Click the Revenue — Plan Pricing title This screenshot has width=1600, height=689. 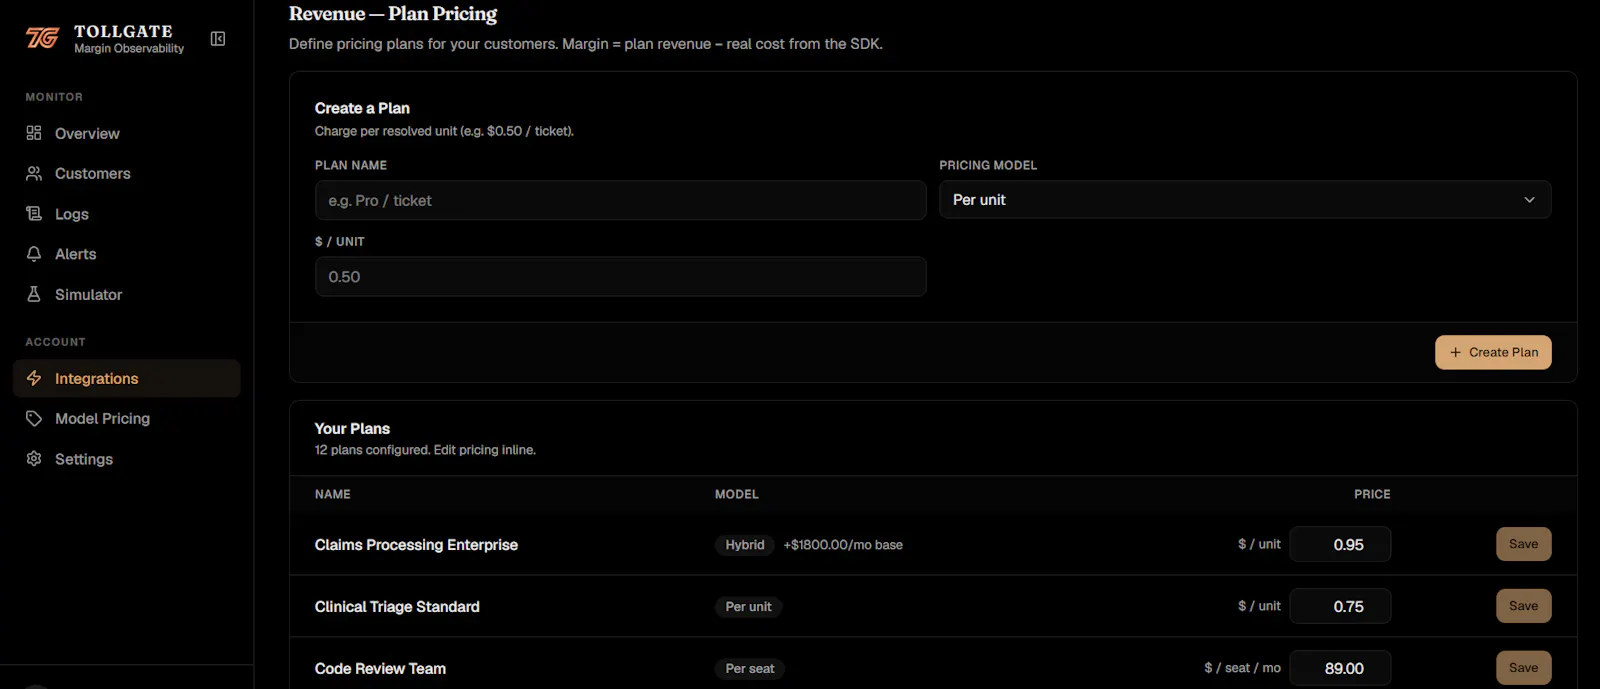point(393,14)
